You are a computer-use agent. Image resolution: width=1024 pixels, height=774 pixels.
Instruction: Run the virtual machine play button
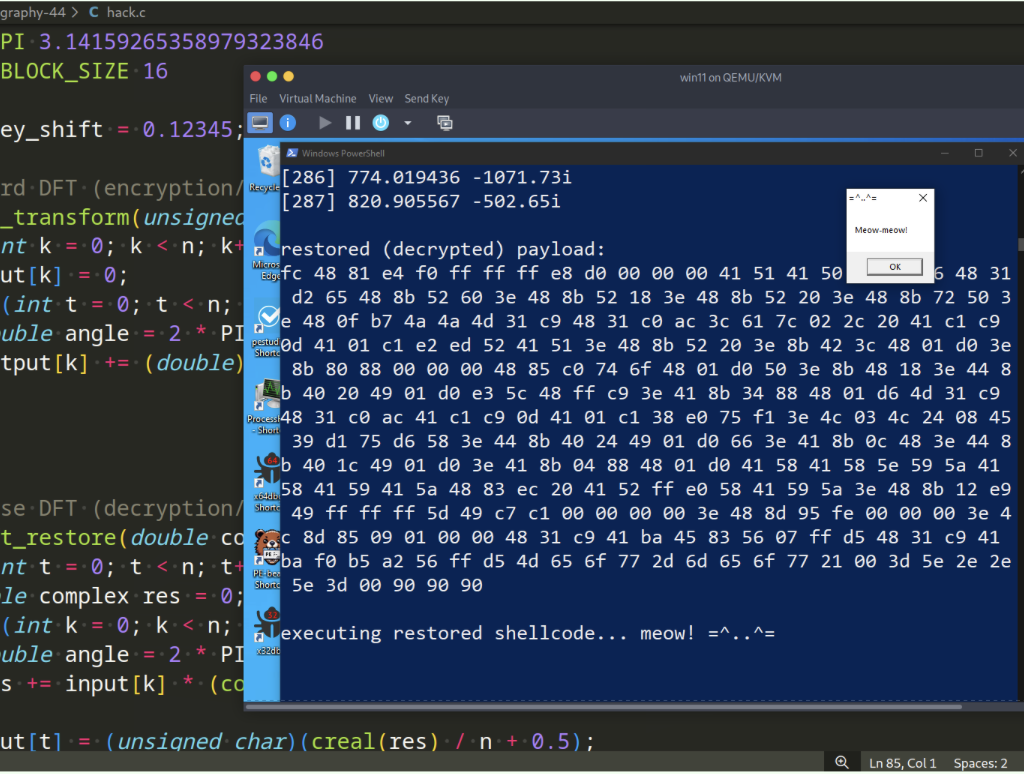[325, 123]
